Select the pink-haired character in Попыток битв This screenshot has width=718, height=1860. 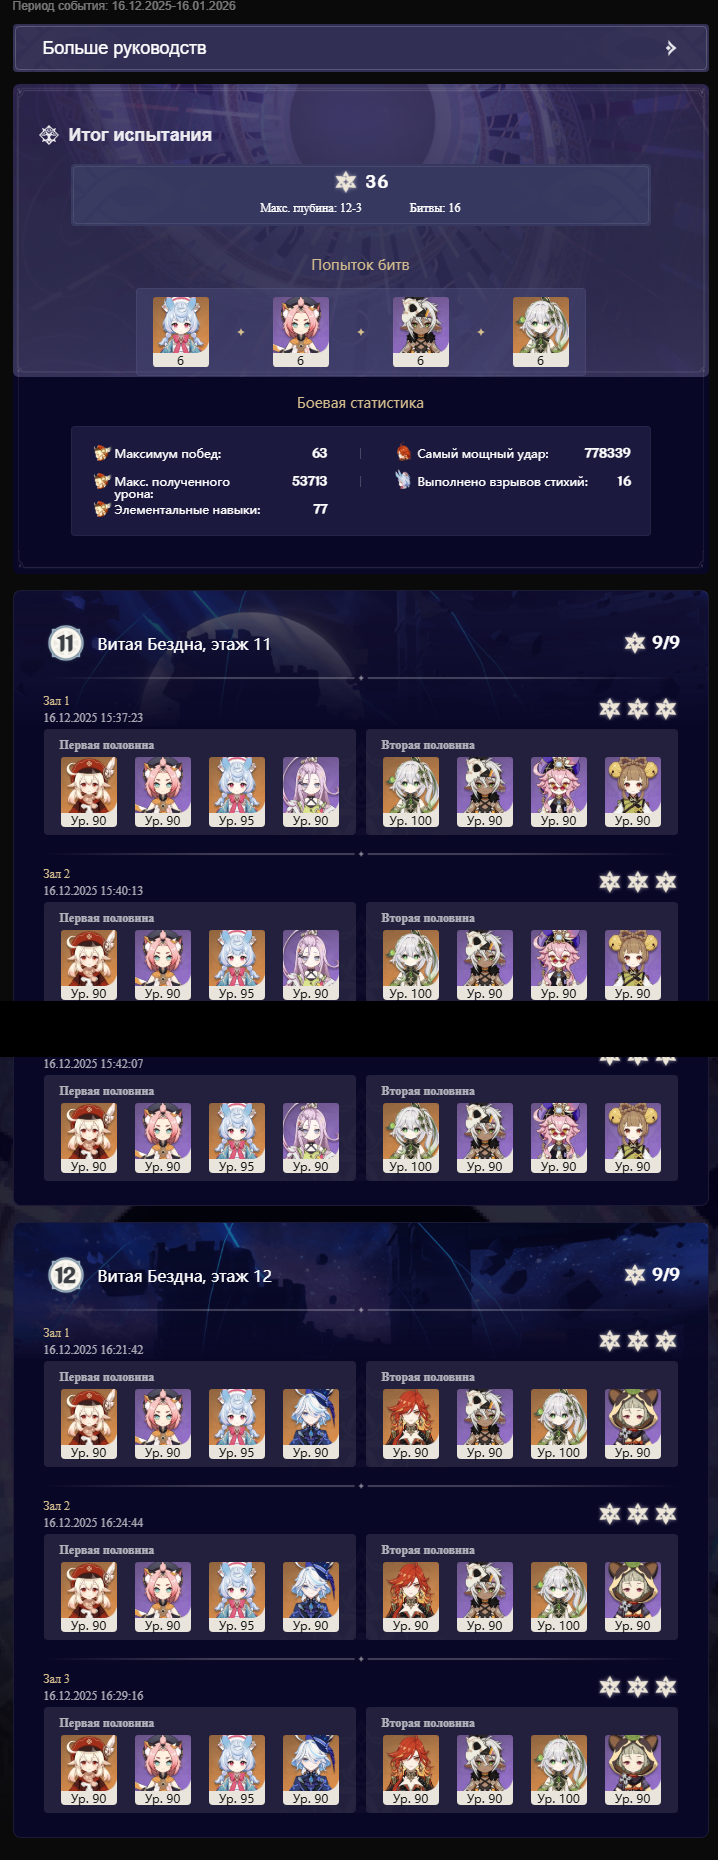click(x=301, y=332)
